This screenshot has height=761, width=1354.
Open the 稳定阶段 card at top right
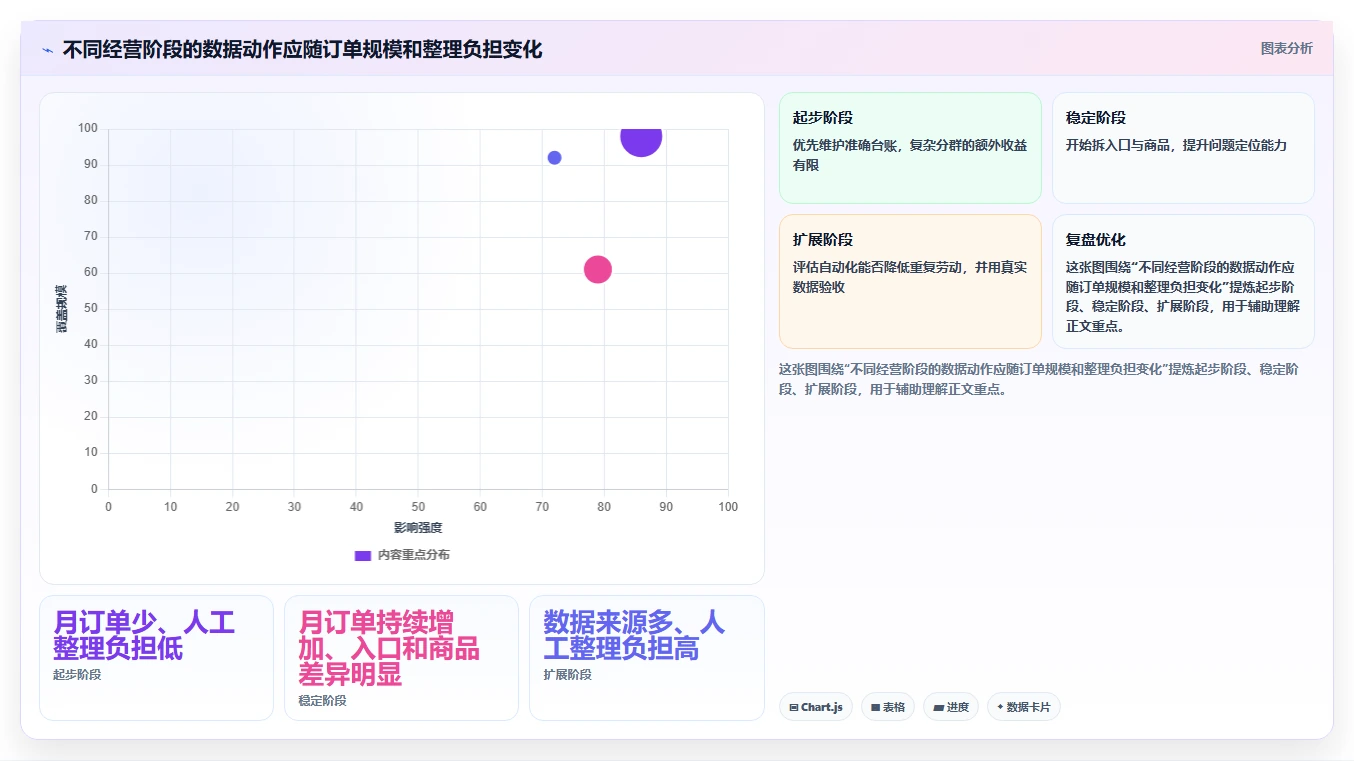click(1183, 148)
